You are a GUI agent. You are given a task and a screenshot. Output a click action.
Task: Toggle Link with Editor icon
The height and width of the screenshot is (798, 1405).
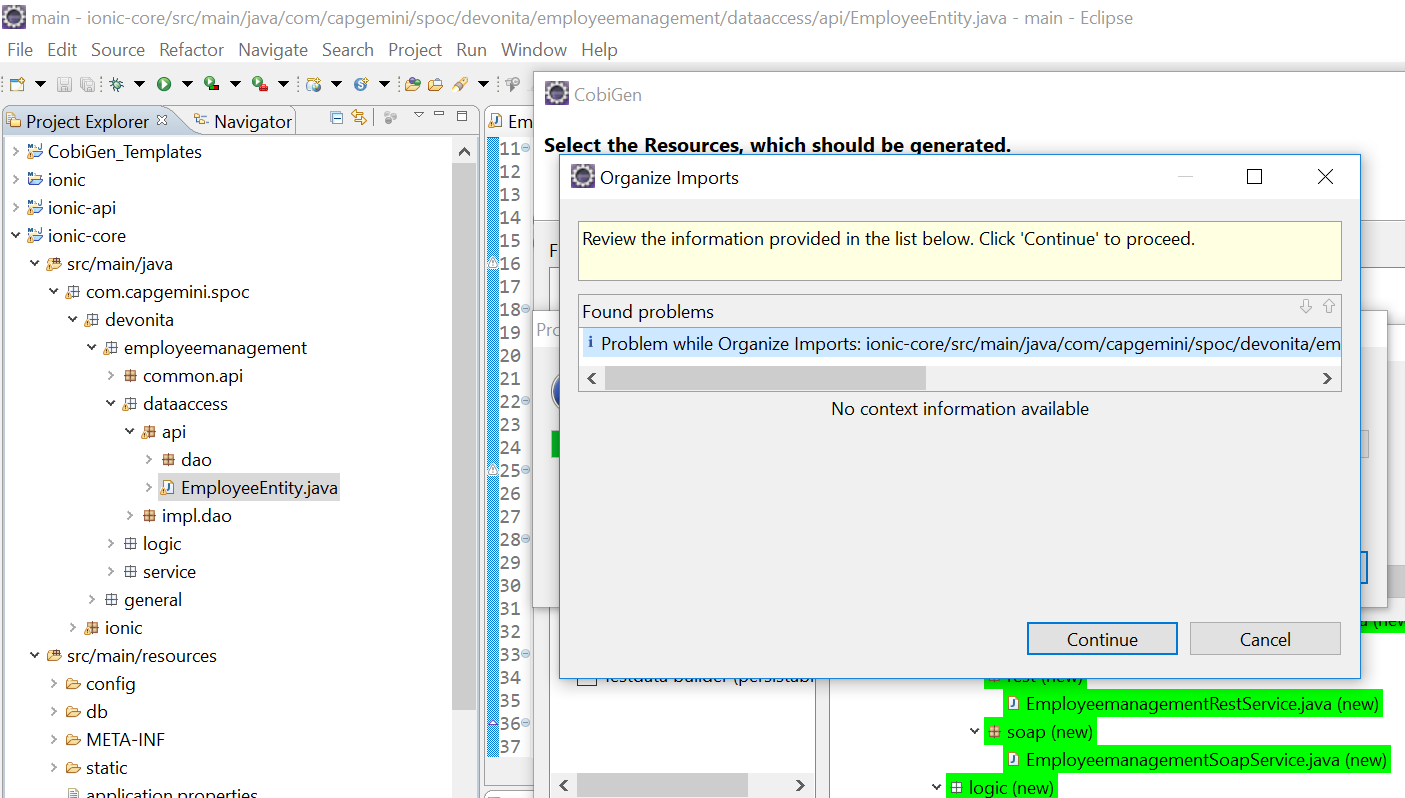pos(359,118)
